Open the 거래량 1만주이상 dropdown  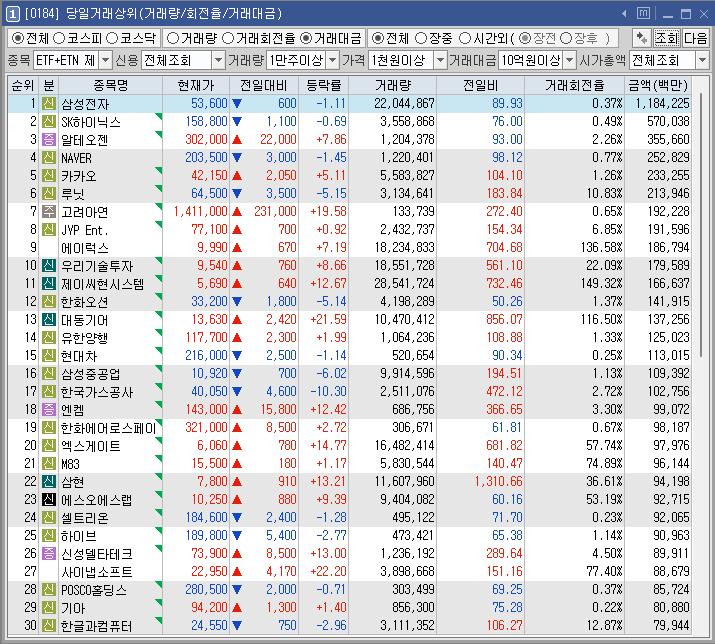pos(333,60)
